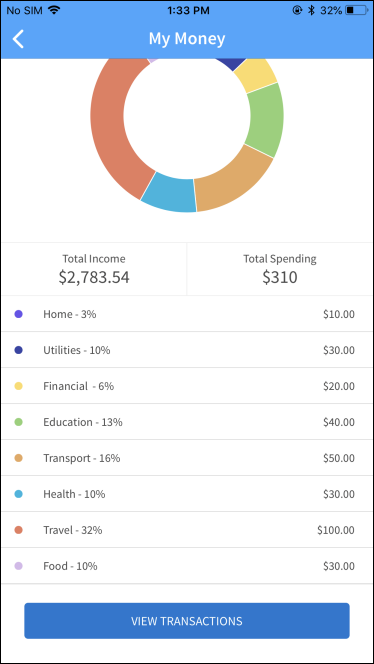Select the Health color dot
Screen dimensions: 374x664
click(19, 494)
